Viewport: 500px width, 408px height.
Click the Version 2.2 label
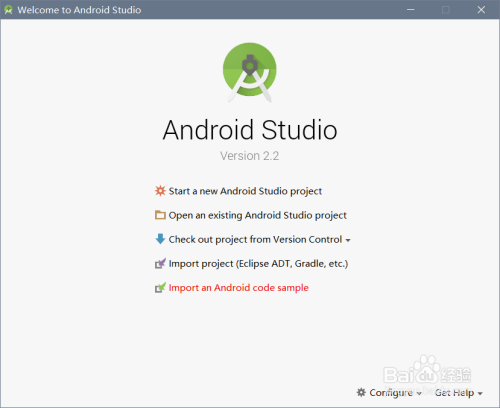[249, 156]
